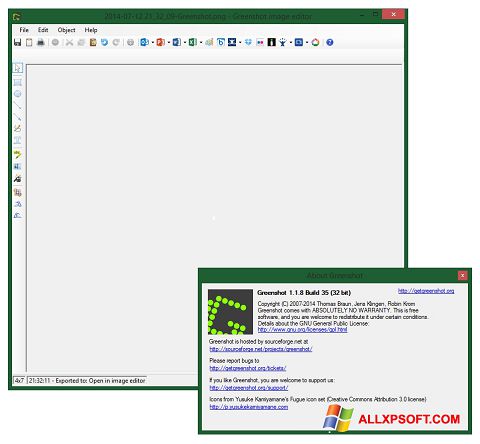The height and width of the screenshot is (444, 480).
Task: Send image to Word icon
Action: pyautogui.click(x=176, y=42)
